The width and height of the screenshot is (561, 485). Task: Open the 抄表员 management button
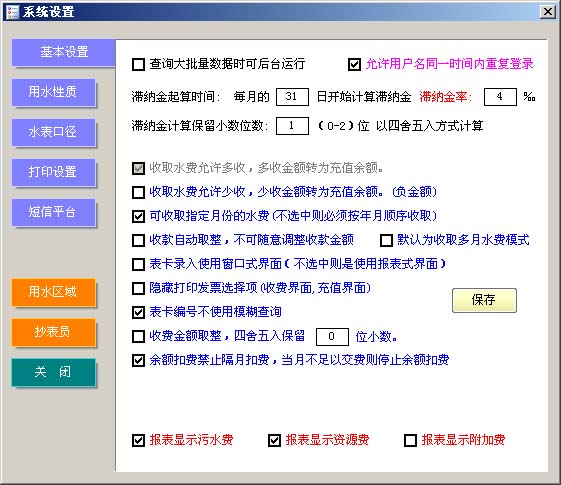[x=54, y=332]
